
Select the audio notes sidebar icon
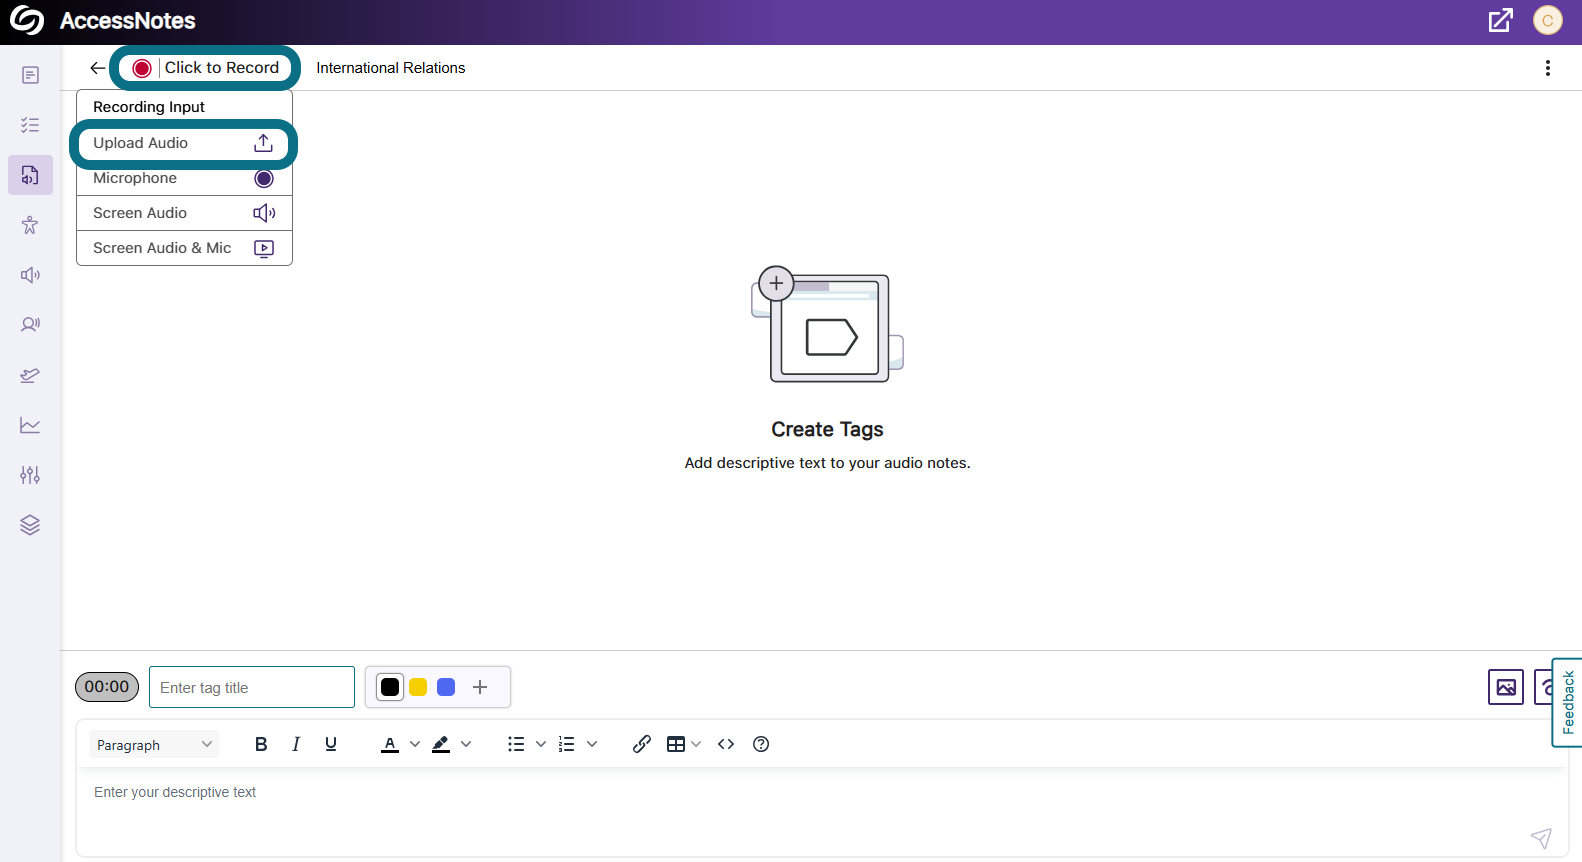[x=31, y=175]
